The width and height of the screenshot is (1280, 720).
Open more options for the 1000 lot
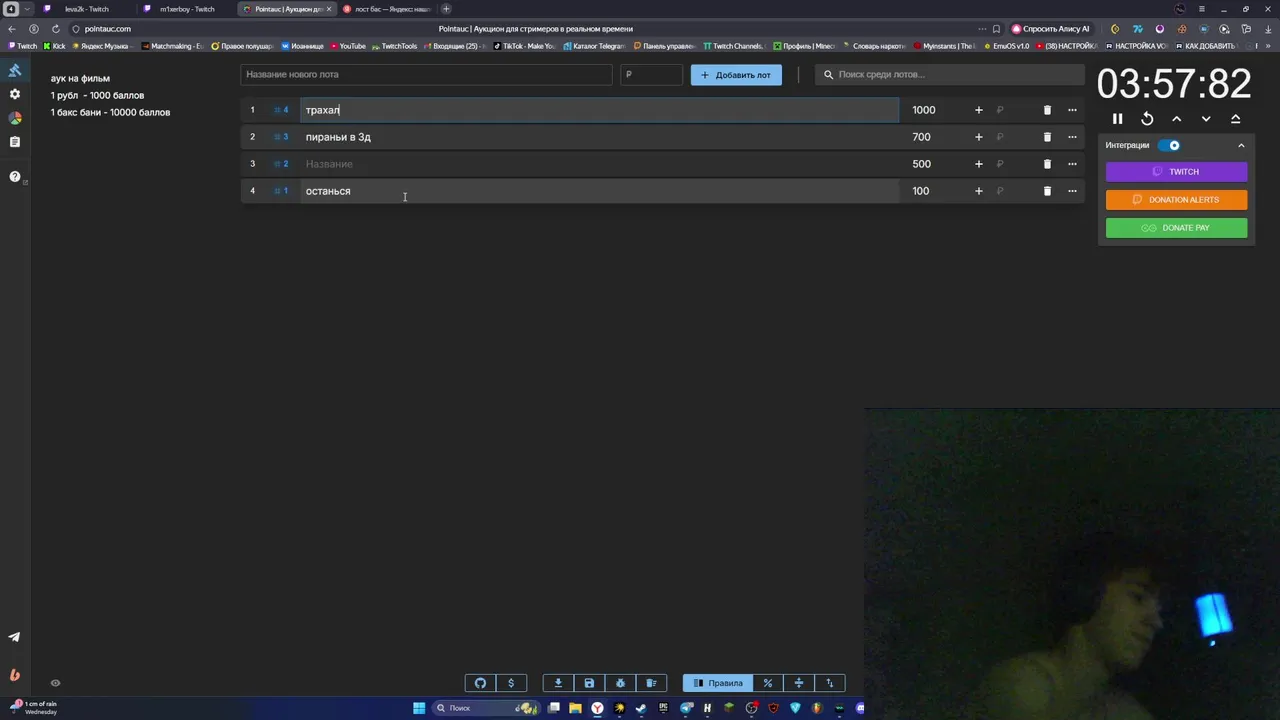click(1072, 110)
